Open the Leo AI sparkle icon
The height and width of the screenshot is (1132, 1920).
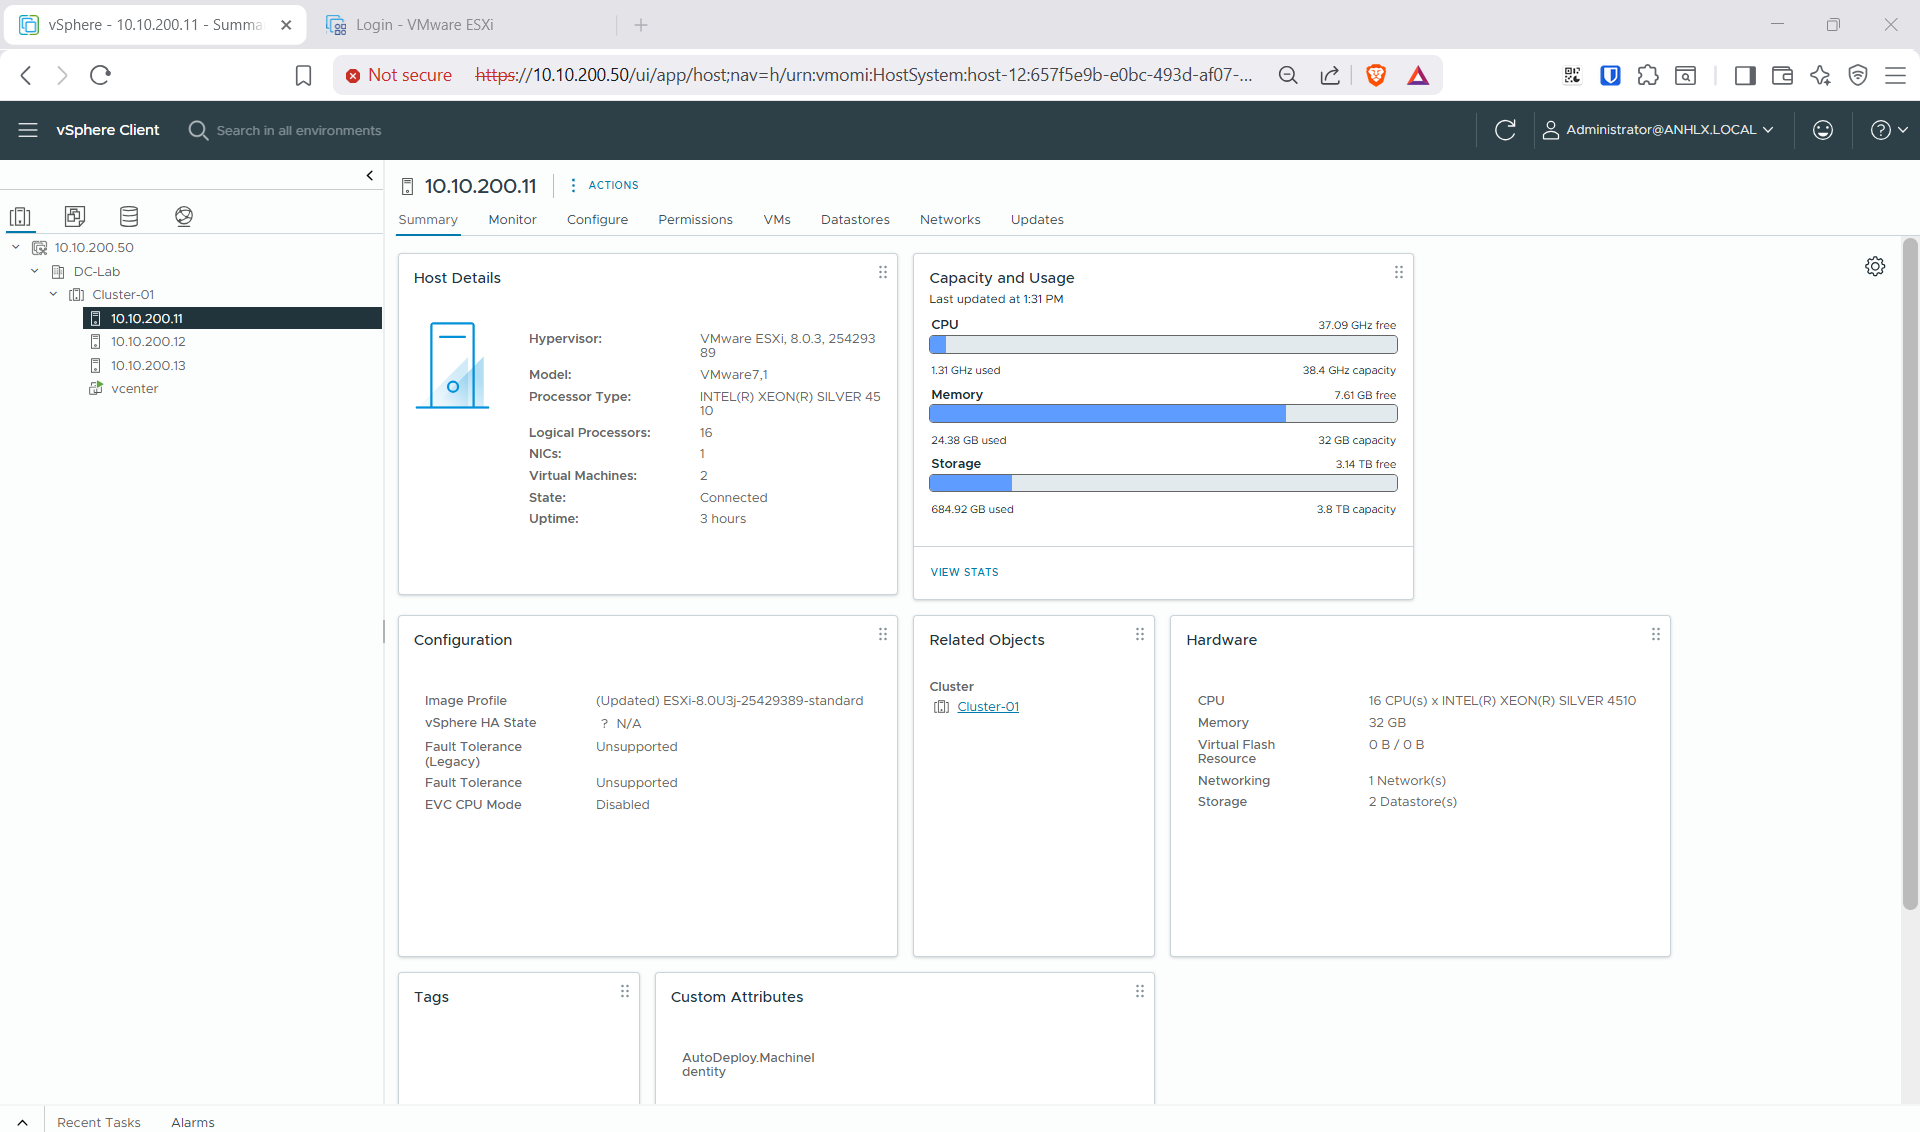click(x=1820, y=75)
